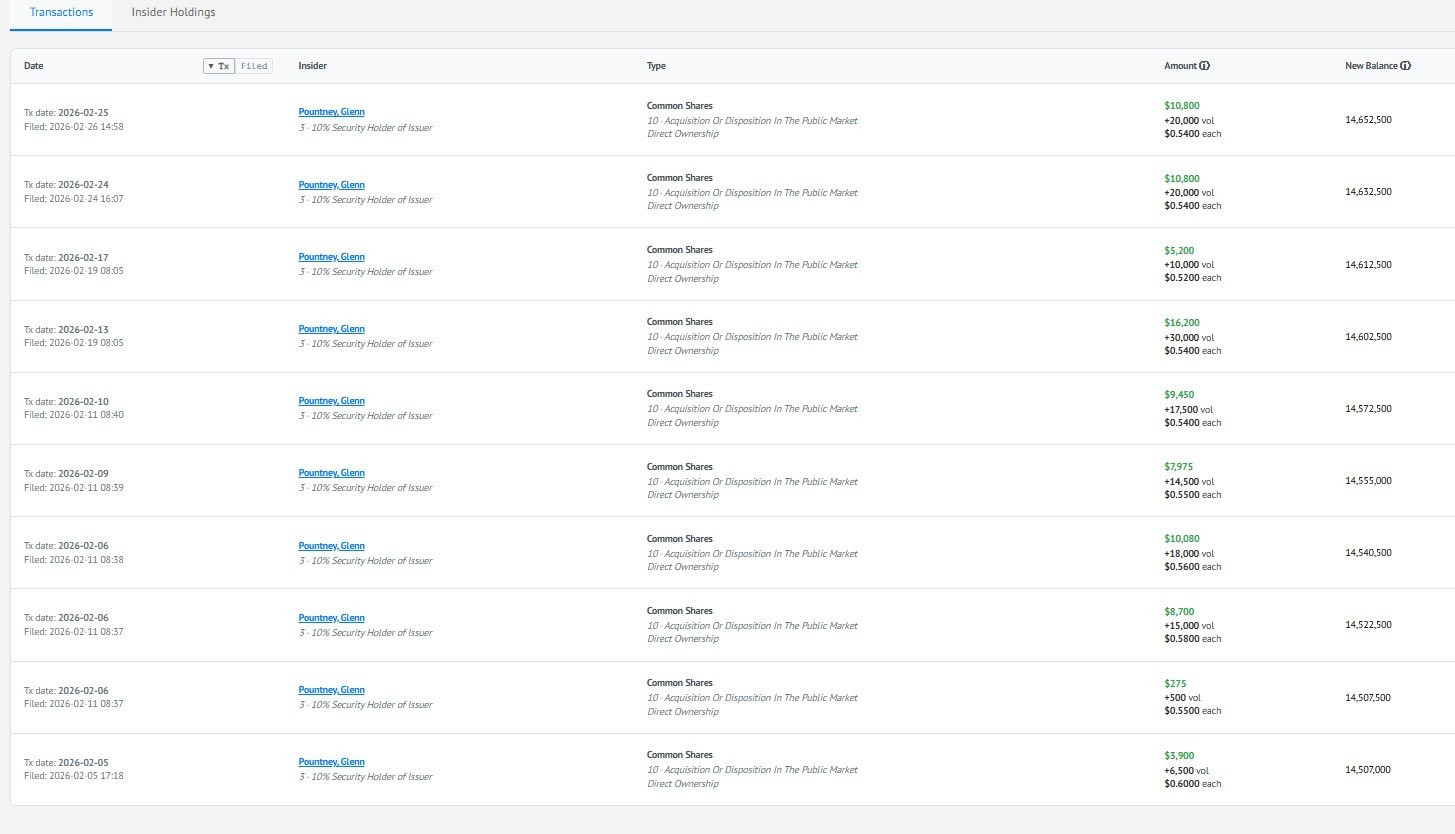Select the $16,200 amount value
1455x834 pixels.
pos(1182,323)
